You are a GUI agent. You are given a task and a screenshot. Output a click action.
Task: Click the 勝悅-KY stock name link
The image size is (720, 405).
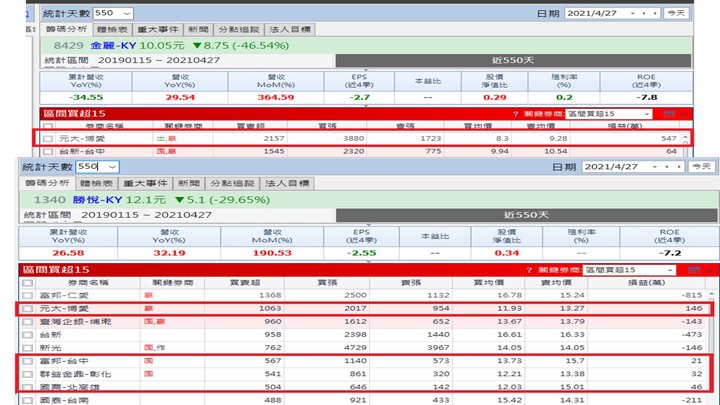[x=97, y=200]
